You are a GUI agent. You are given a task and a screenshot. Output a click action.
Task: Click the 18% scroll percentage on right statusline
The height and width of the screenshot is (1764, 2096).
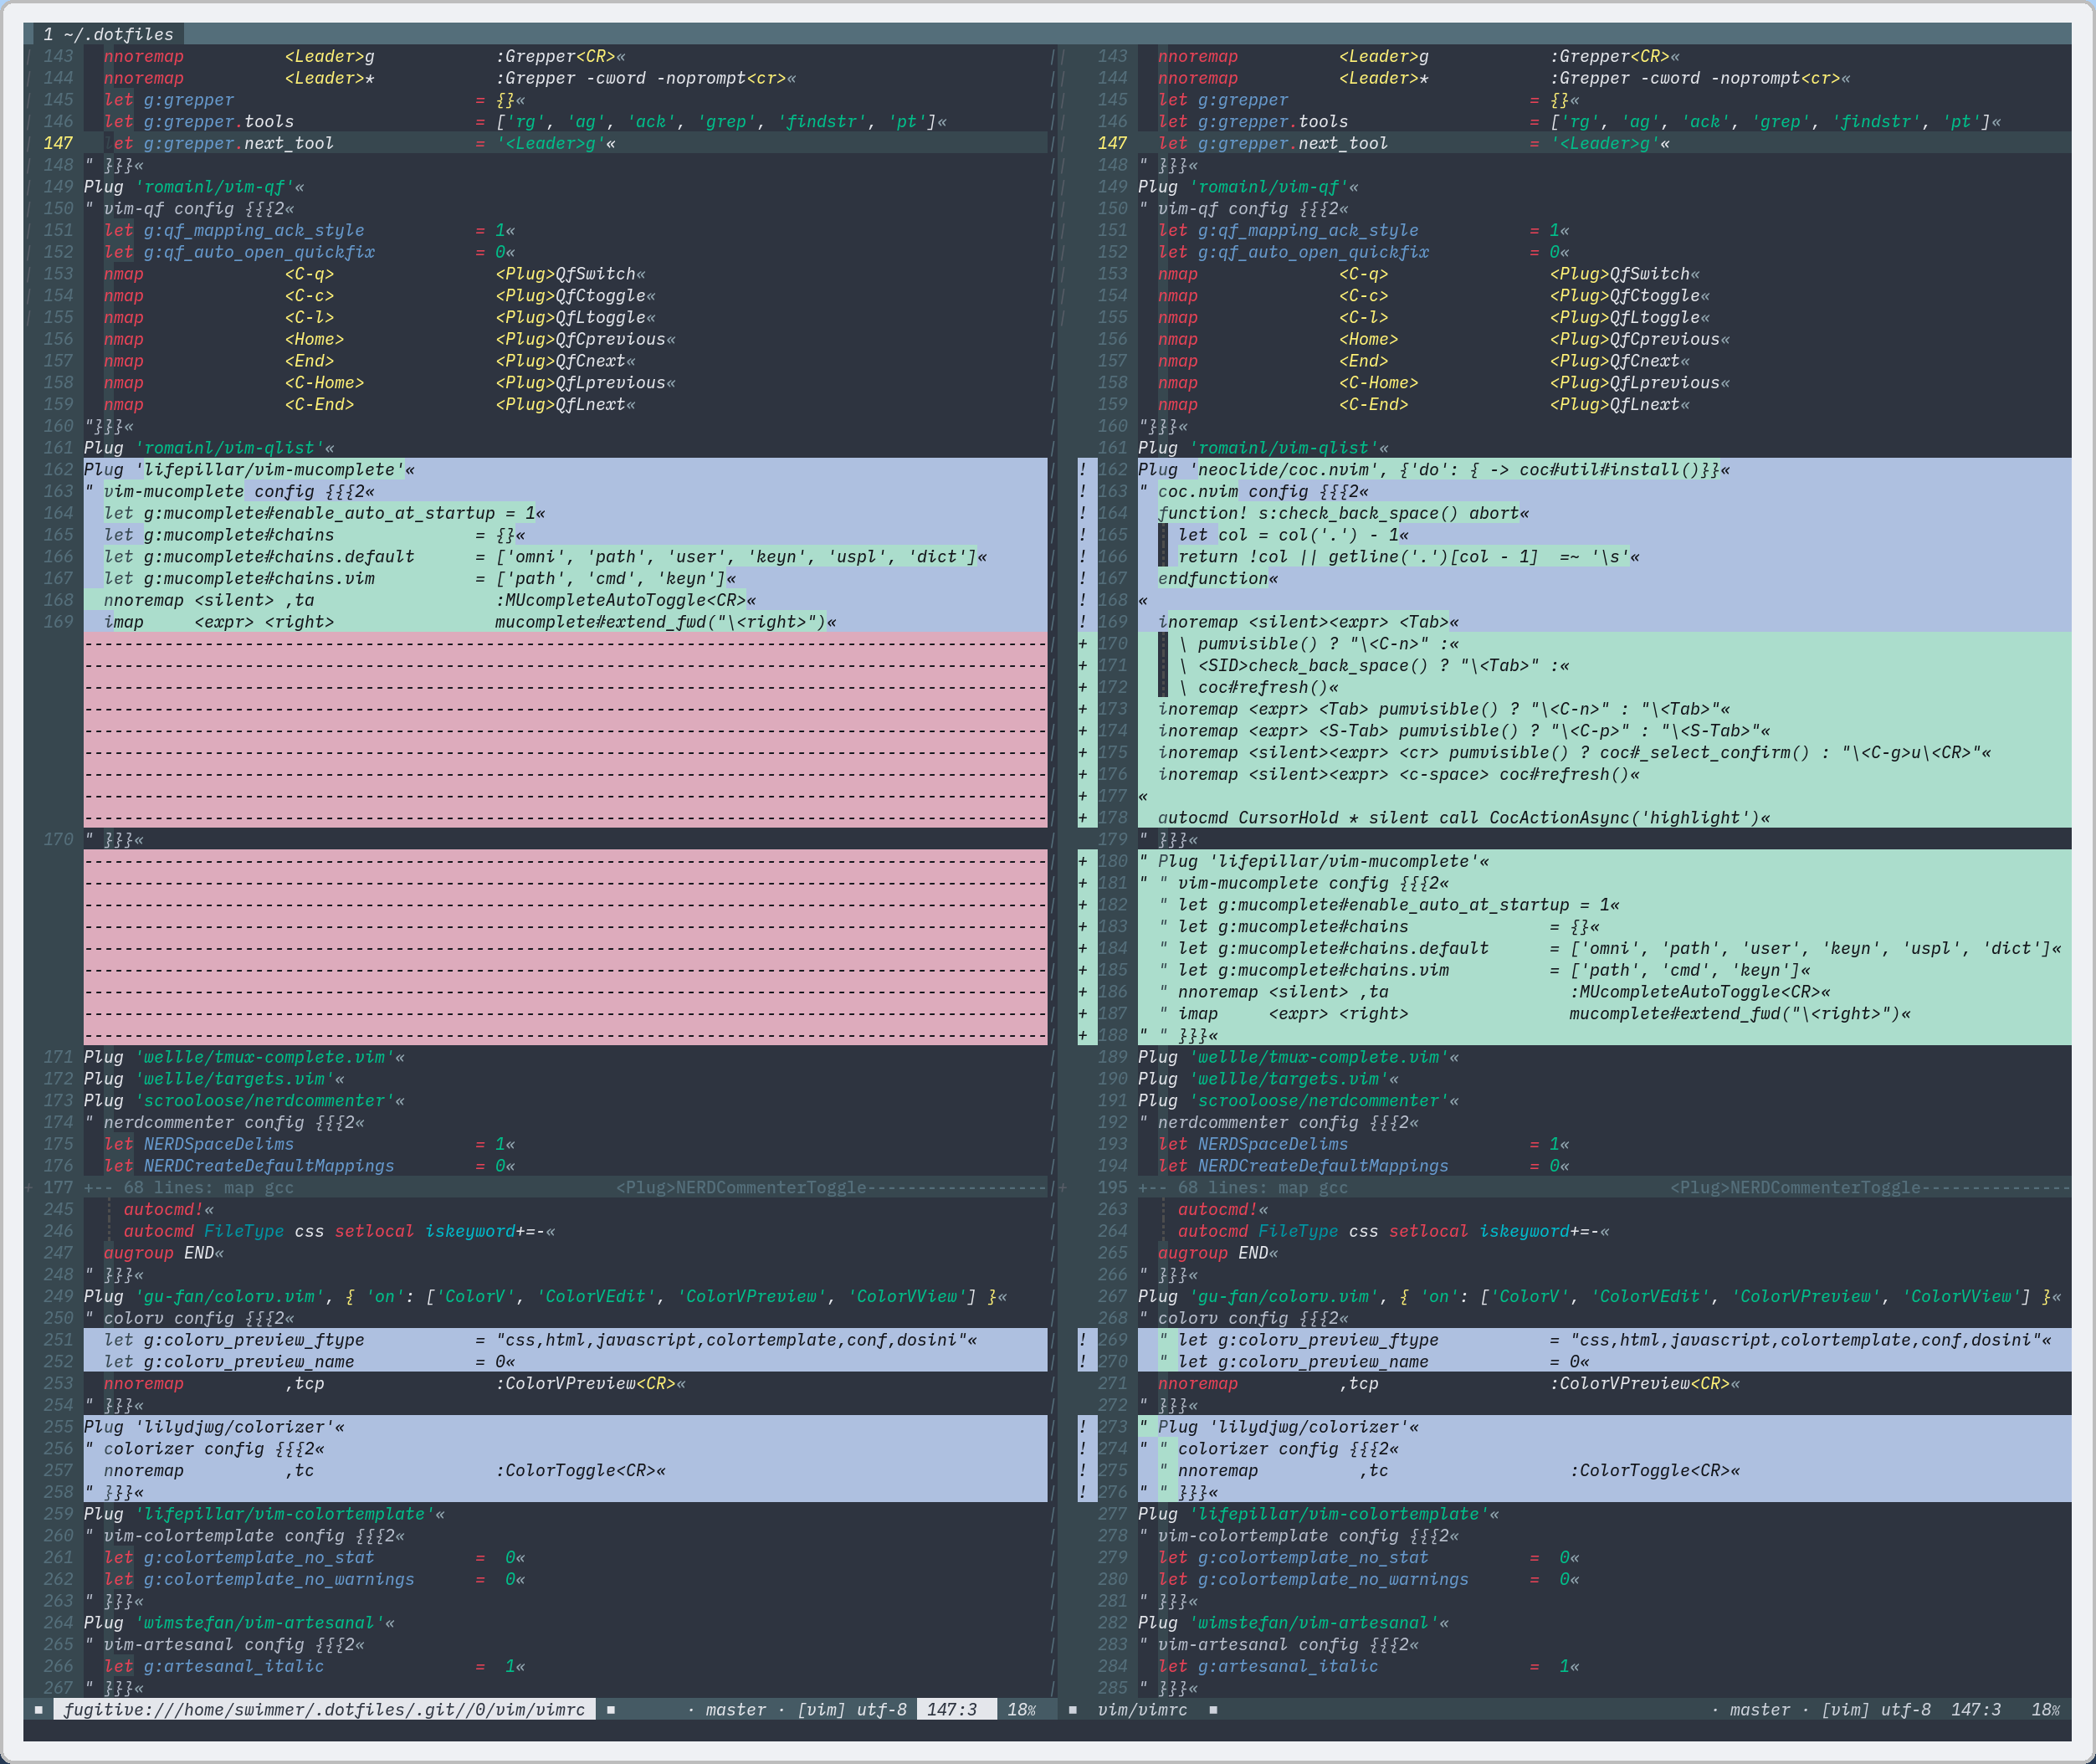2045,1710
